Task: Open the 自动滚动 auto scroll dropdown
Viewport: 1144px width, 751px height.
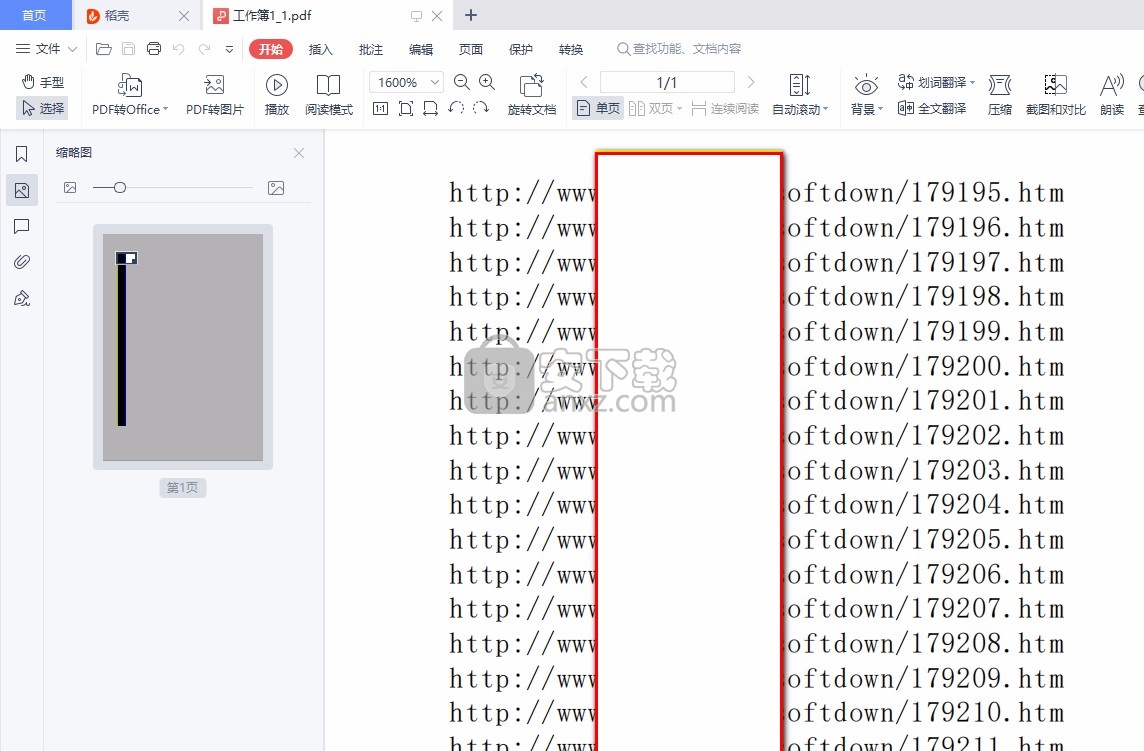Action: [800, 95]
